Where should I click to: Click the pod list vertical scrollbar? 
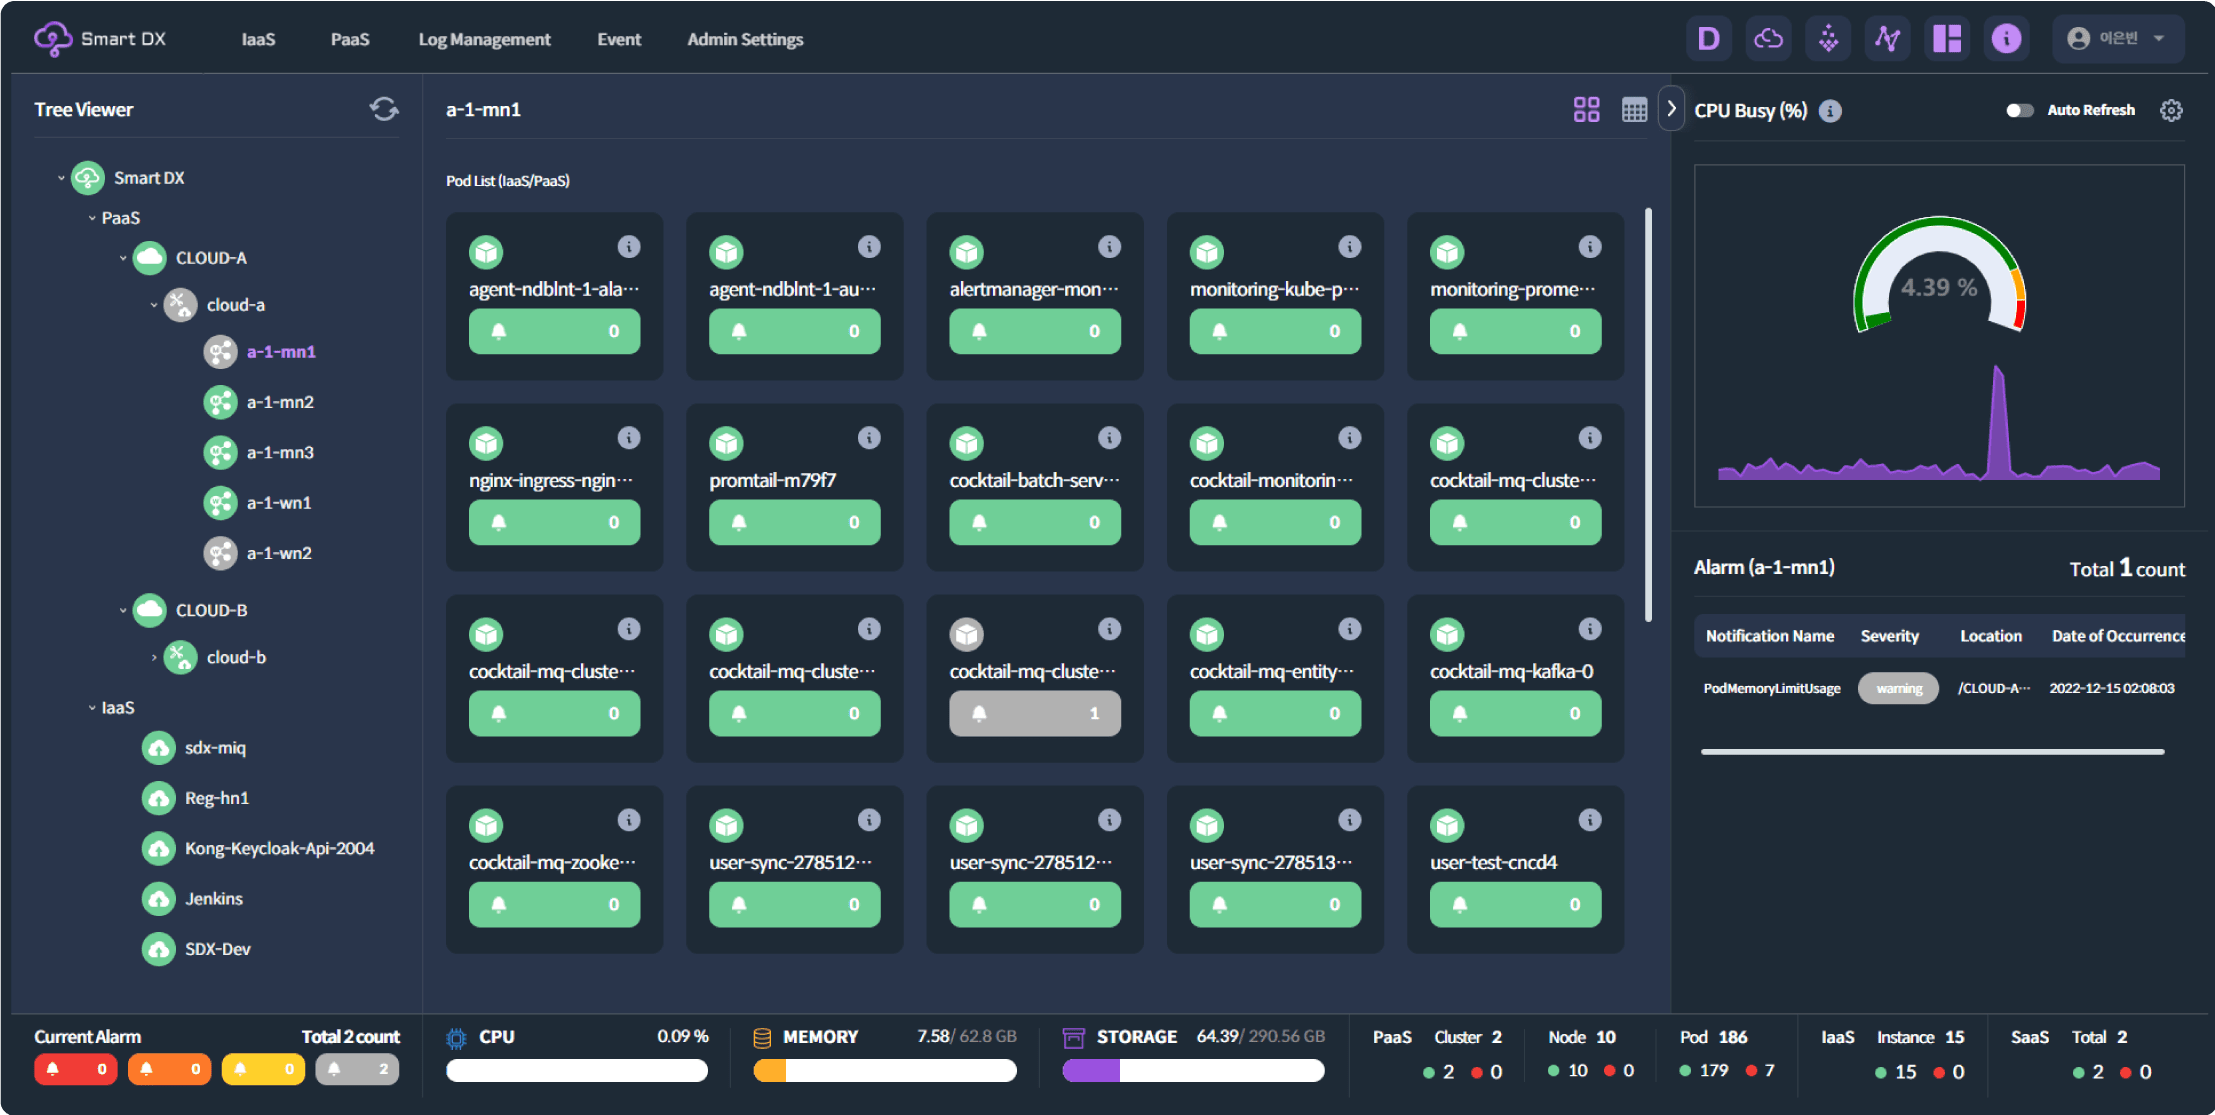pos(1648,415)
